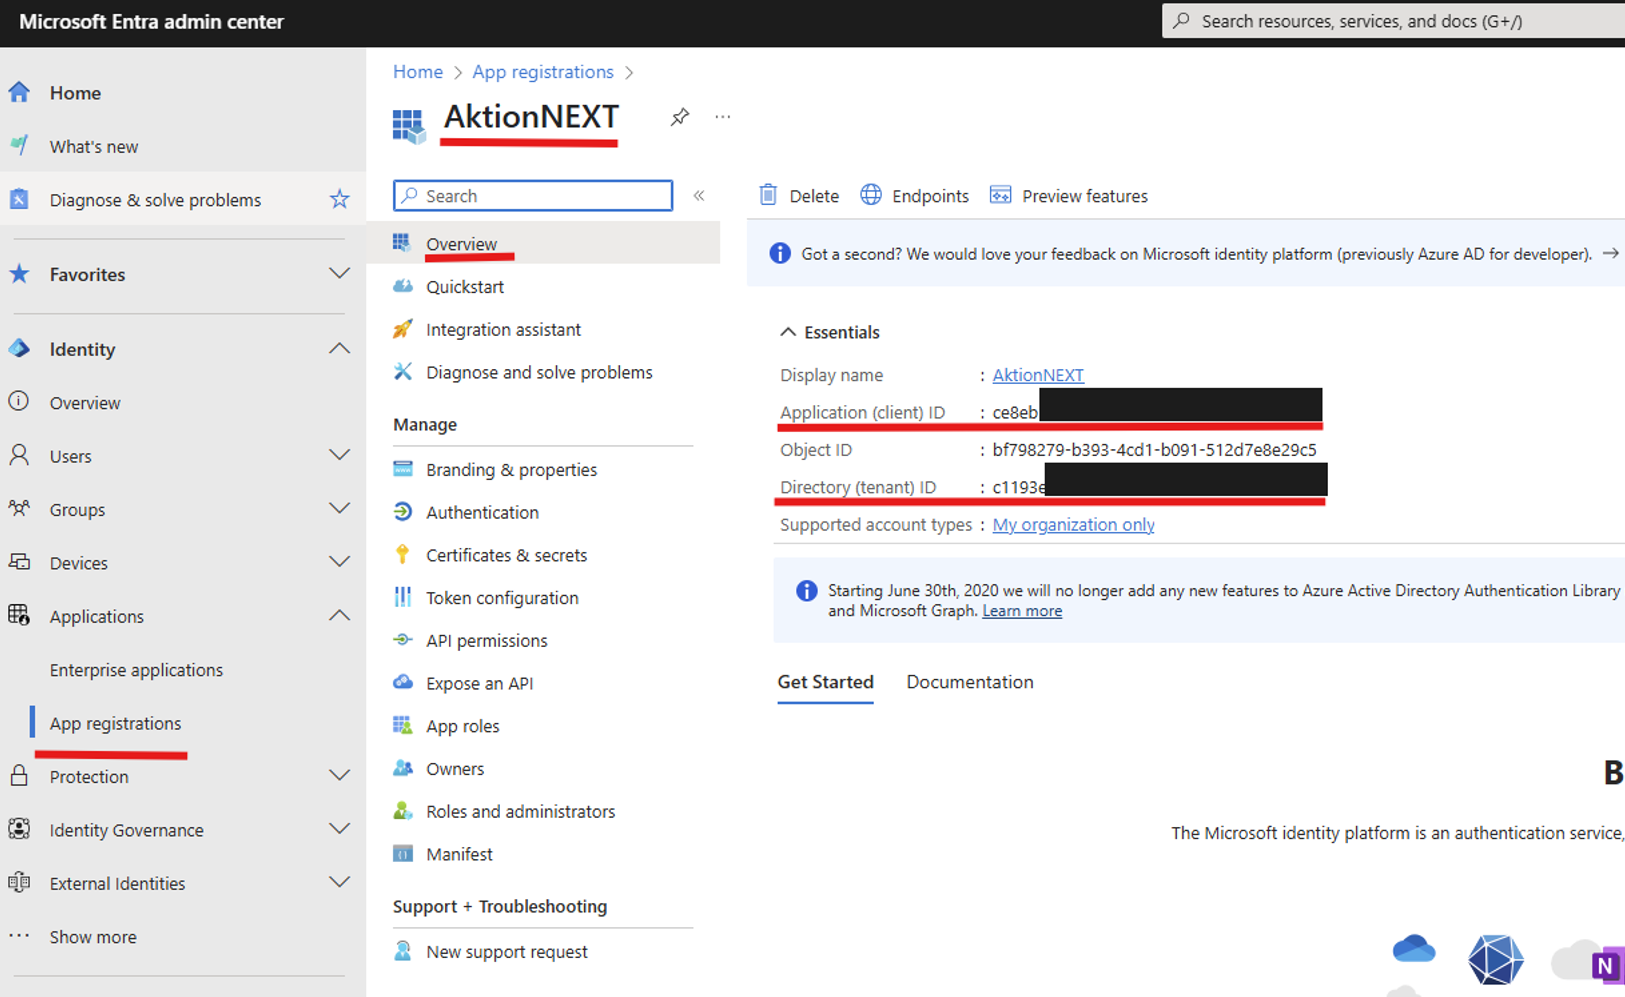Image resolution: width=1625 pixels, height=997 pixels.
Task: Open the feedback banner arrow
Action: (x=1610, y=253)
